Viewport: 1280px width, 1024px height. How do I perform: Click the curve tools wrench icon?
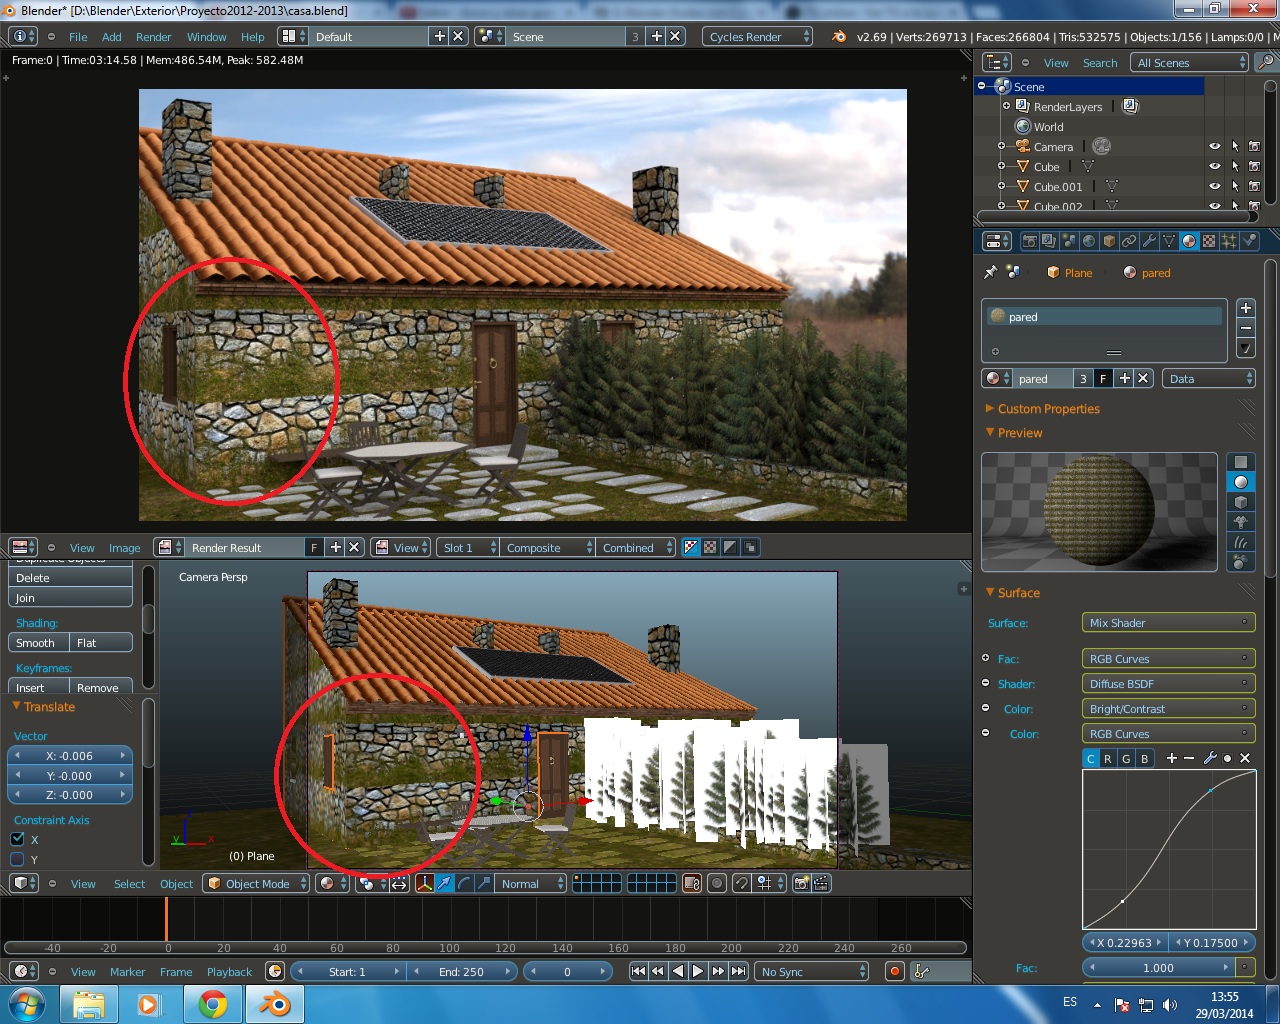coord(1209,758)
